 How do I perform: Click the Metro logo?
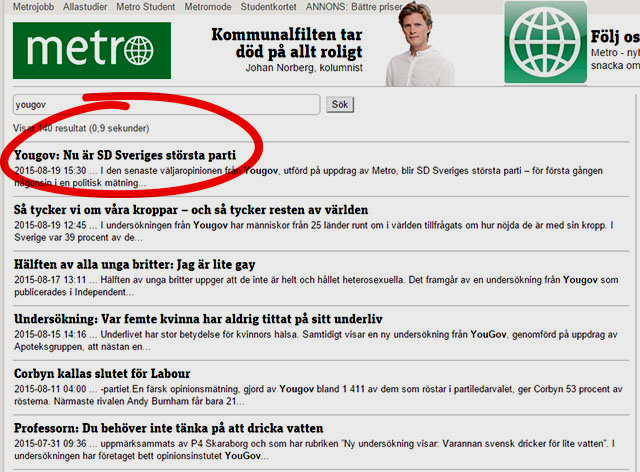point(91,52)
